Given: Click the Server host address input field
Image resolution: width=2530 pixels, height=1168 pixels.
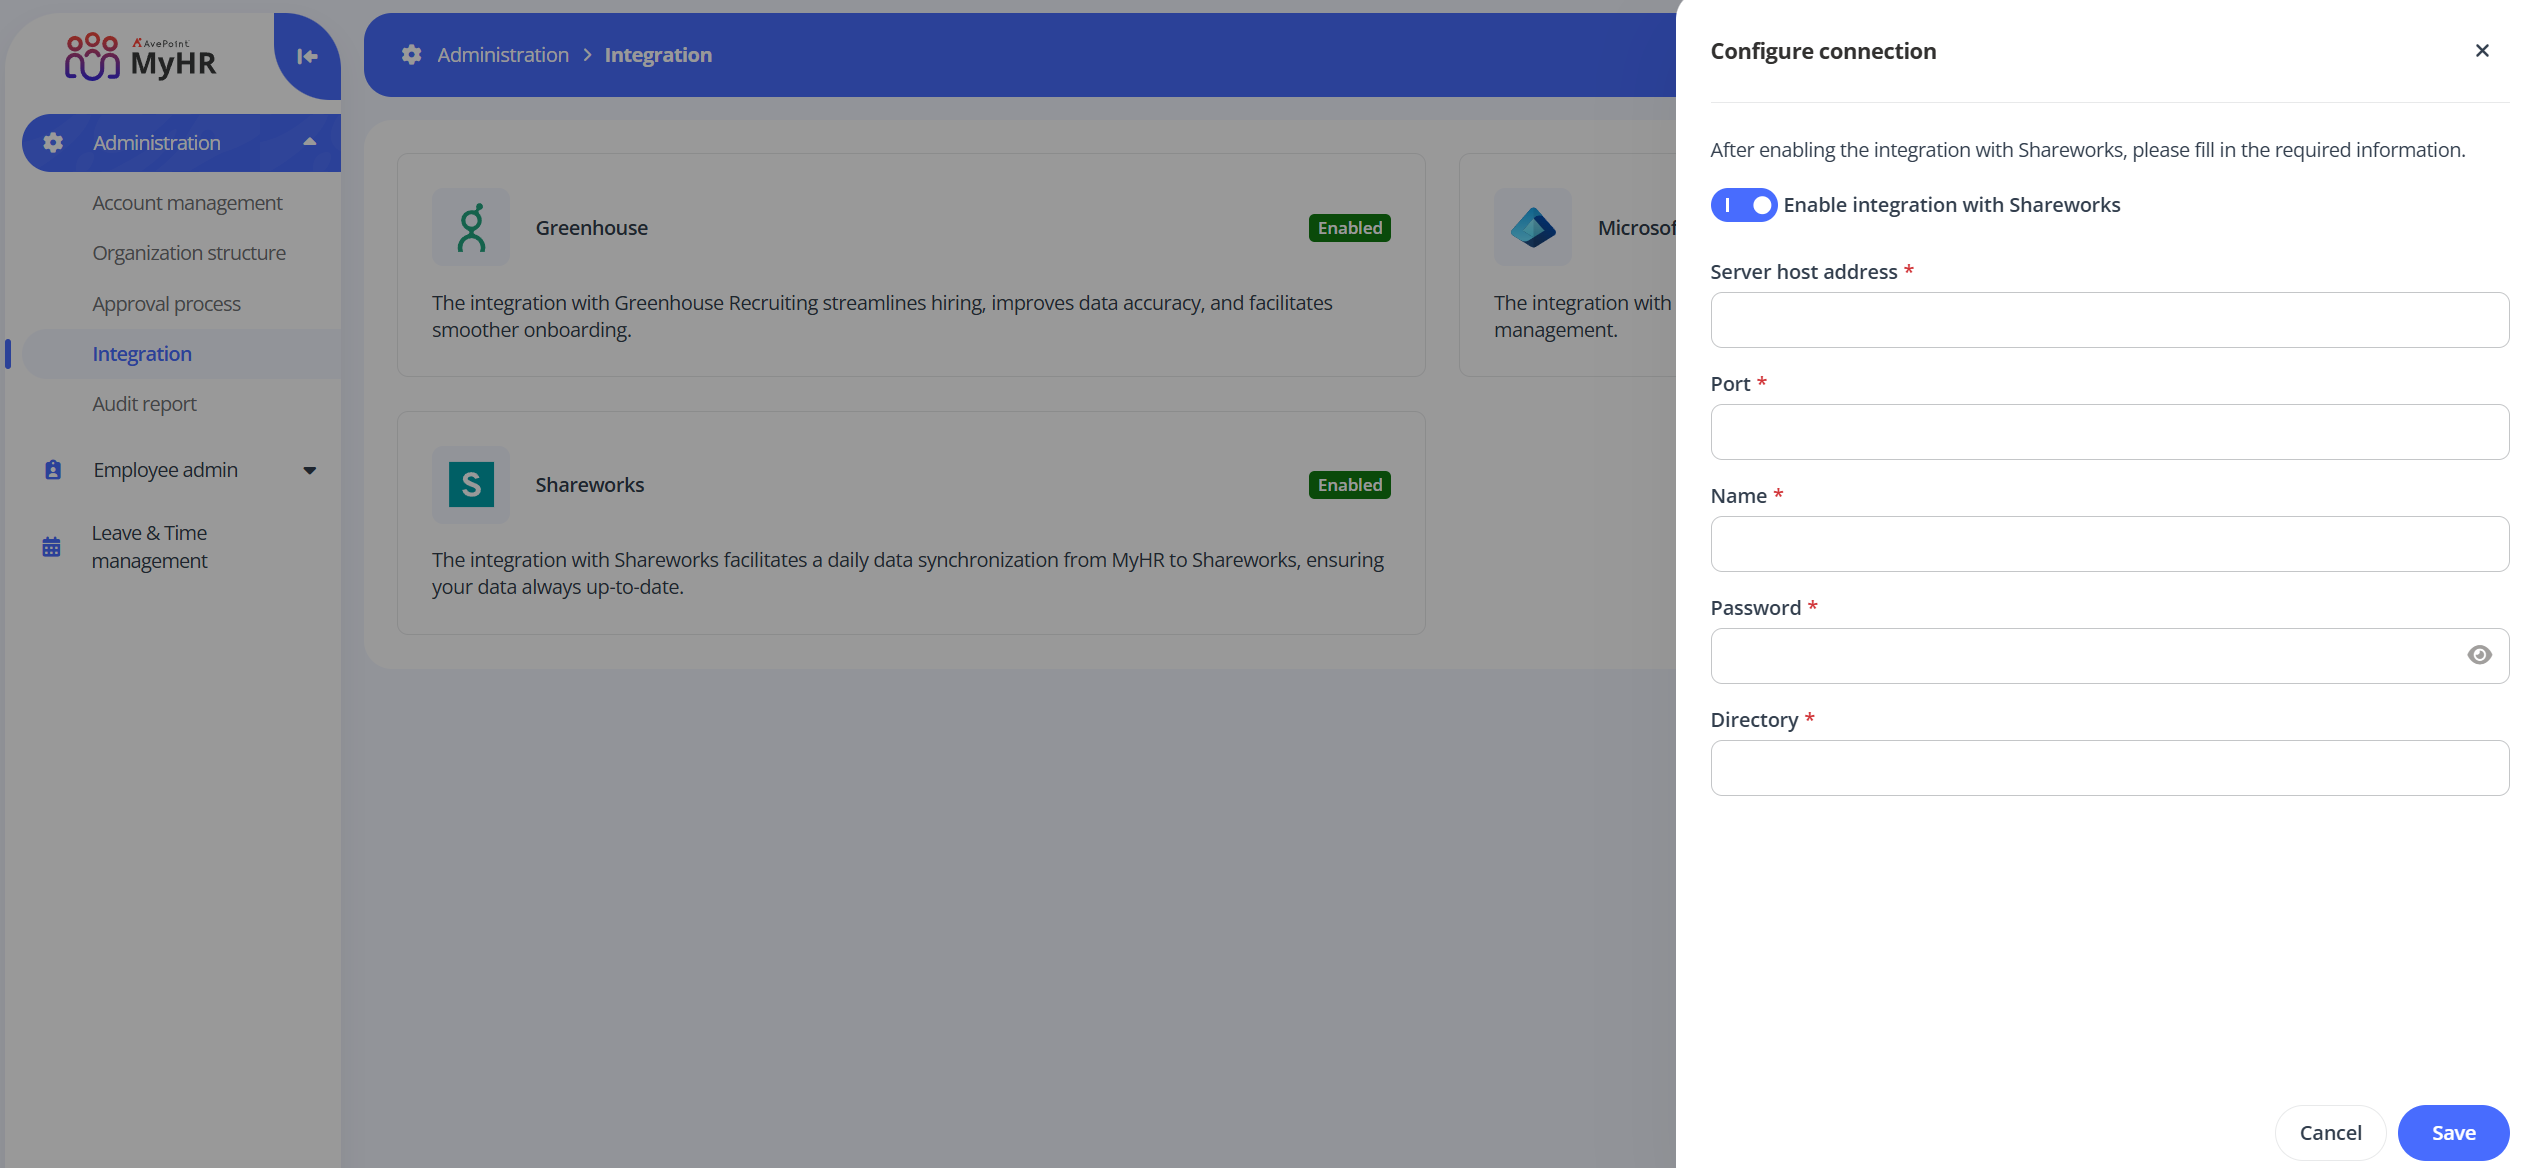Looking at the screenshot, I should pos(2109,320).
